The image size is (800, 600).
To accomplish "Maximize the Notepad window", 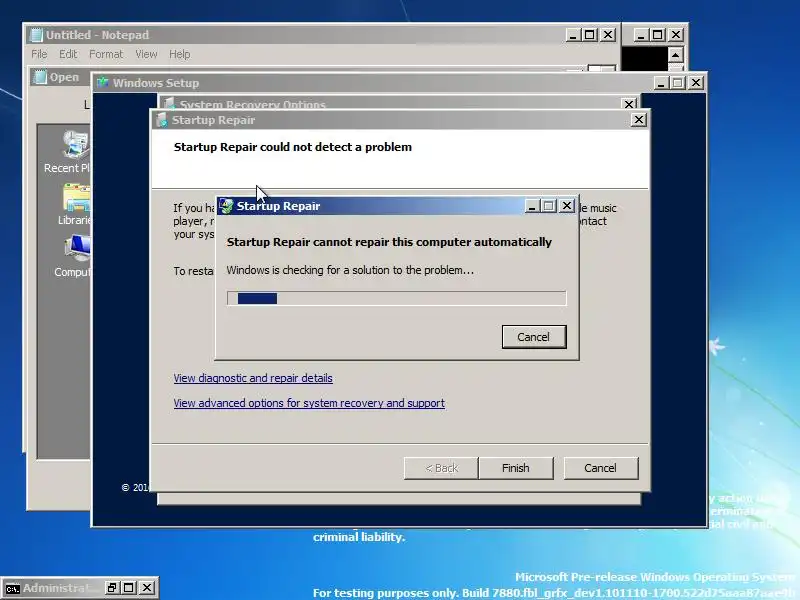I will pyautogui.click(x=590, y=35).
